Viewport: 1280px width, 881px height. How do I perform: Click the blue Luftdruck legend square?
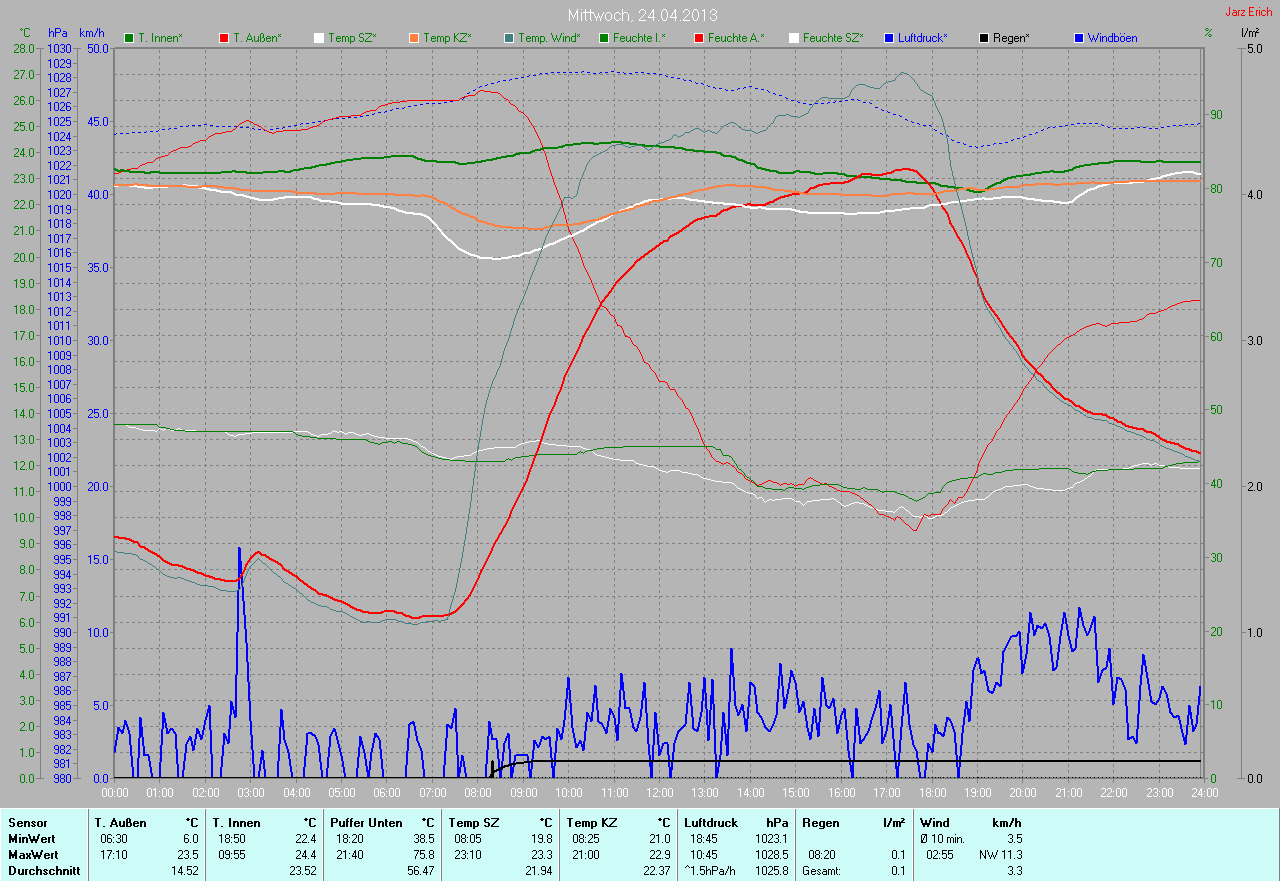tap(889, 38)
